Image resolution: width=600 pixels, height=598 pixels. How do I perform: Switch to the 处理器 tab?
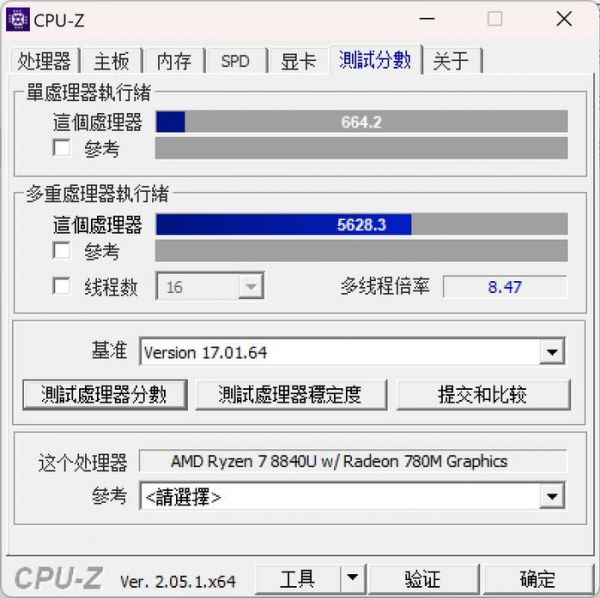(44, 61)
